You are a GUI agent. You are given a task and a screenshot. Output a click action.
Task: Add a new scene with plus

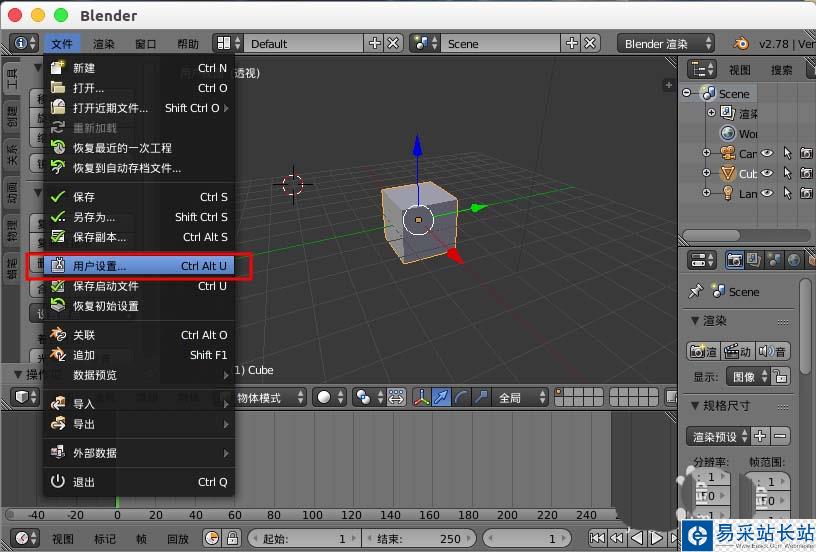[x=571, y=43]
